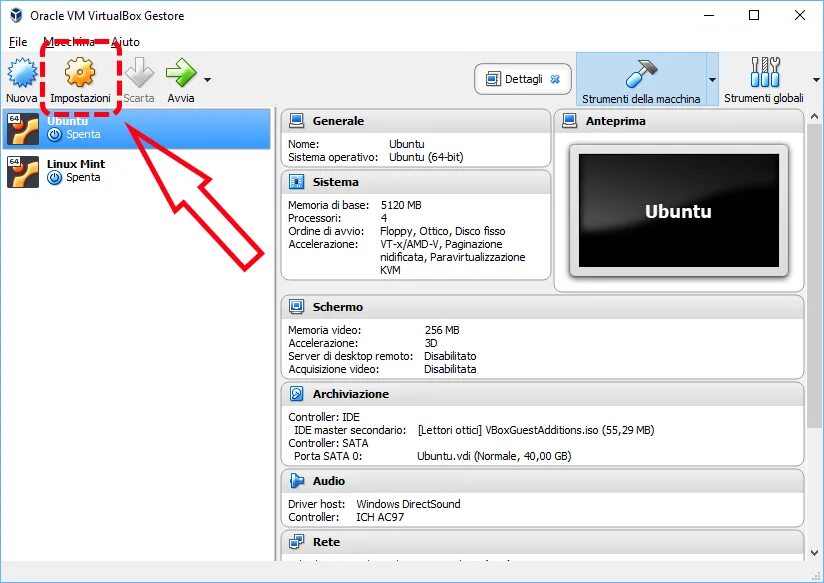Click the Archiviazione disk icon
The width and height of the screenshot is (824, 583).
pos(296,394)
